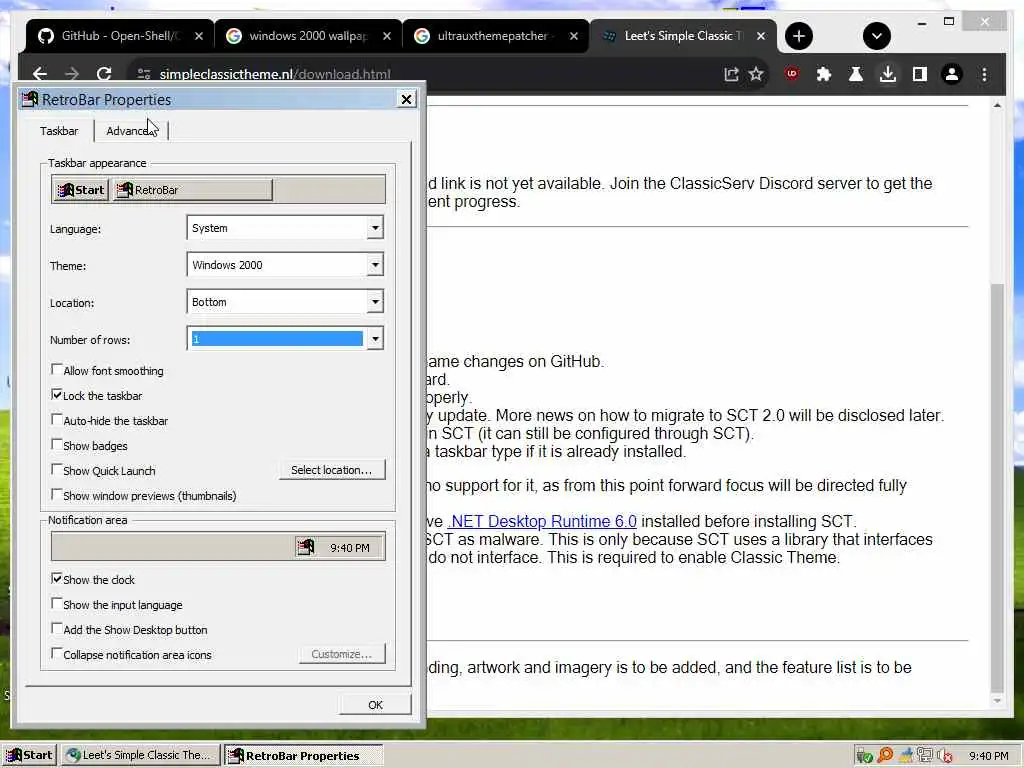
Task: Click the browser forward arrow
Action: 72,74
